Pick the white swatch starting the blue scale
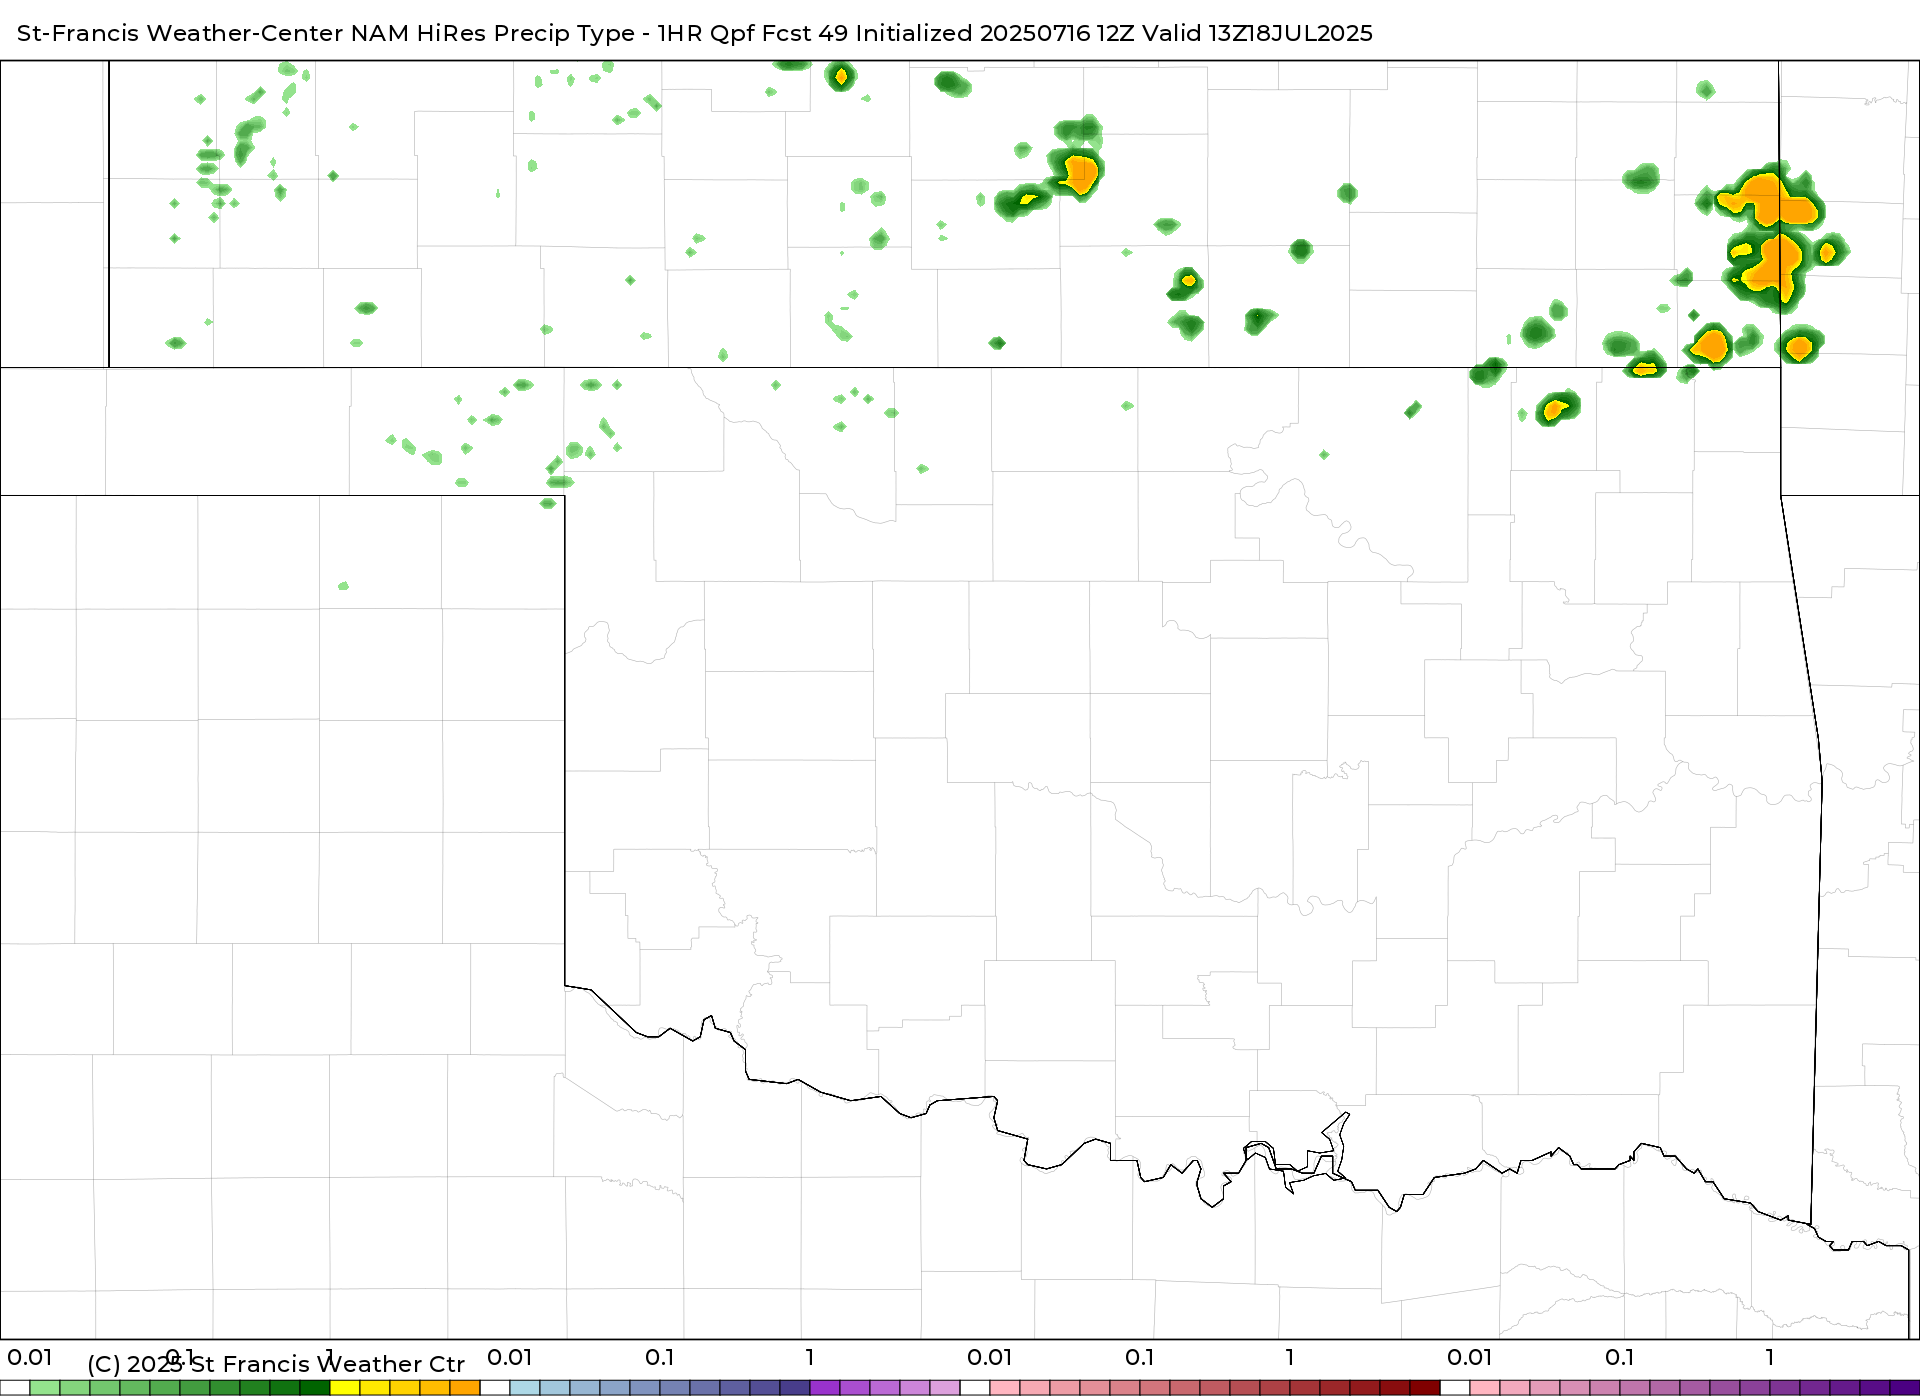1920x1400 pixels. tap(495, 1388)
